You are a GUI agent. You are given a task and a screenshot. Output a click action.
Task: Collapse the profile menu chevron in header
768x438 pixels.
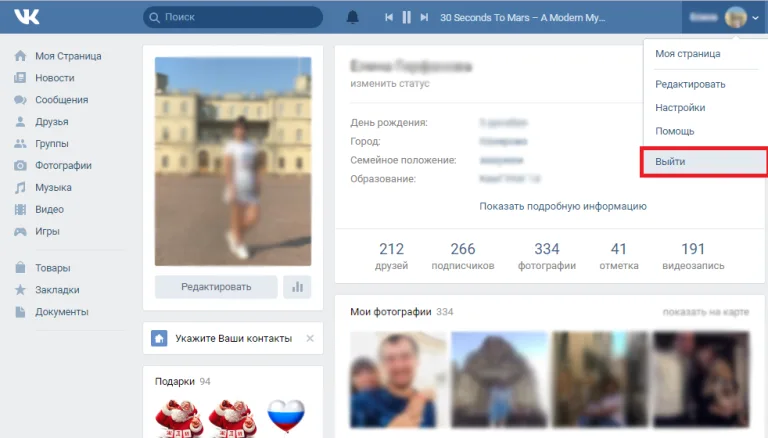click(x=755, y=18)
